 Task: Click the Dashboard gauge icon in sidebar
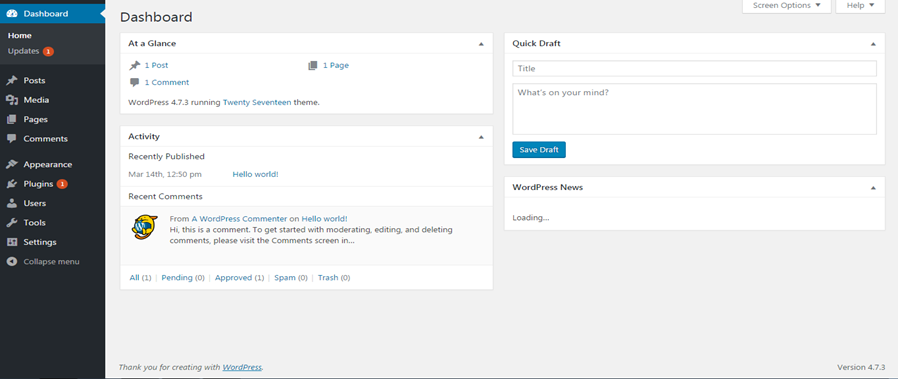coord(12,13)
